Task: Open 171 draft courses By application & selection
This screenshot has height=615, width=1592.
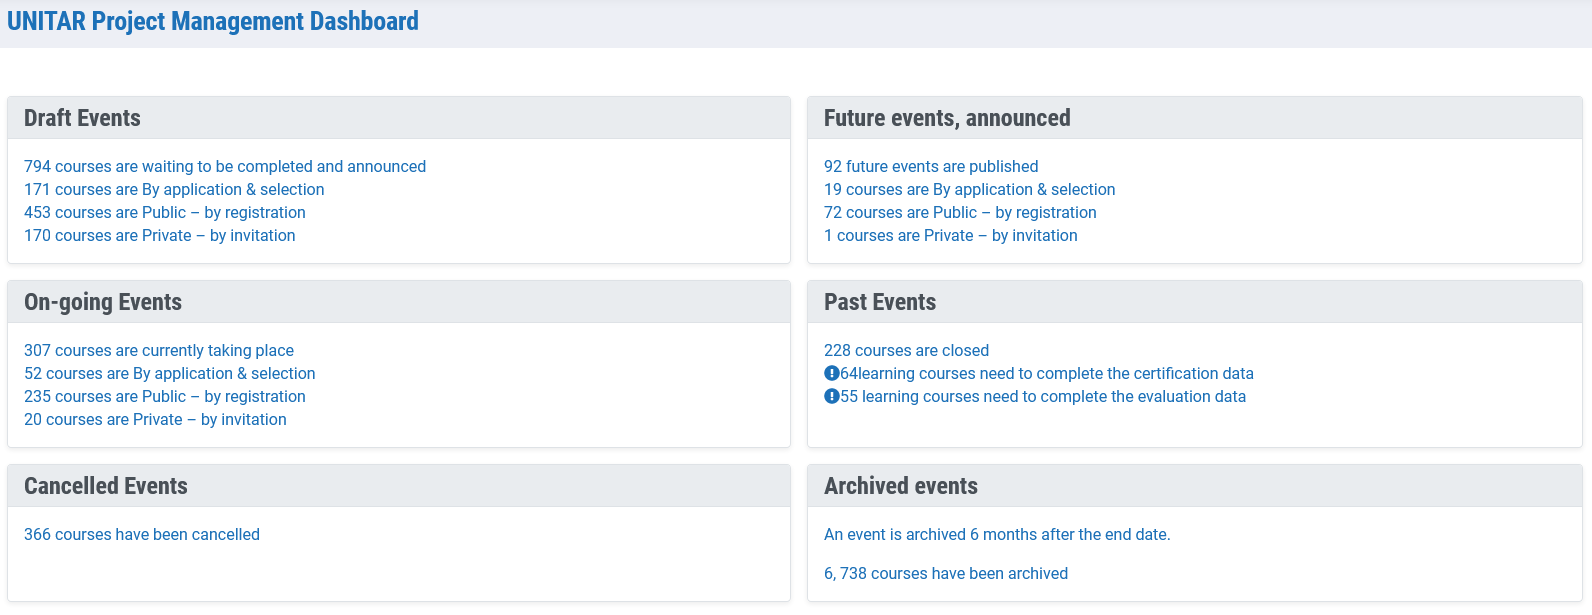Action: click(x=174, y=189)
